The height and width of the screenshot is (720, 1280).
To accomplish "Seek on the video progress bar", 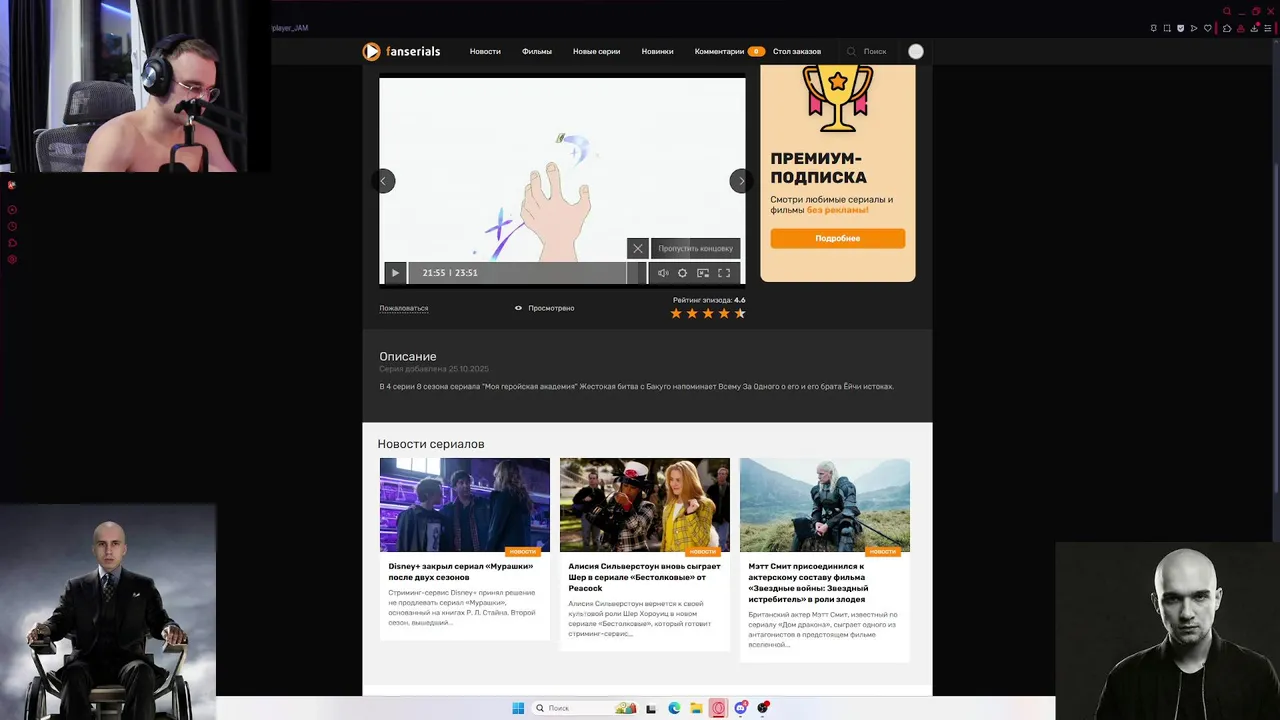I will 527,273.
